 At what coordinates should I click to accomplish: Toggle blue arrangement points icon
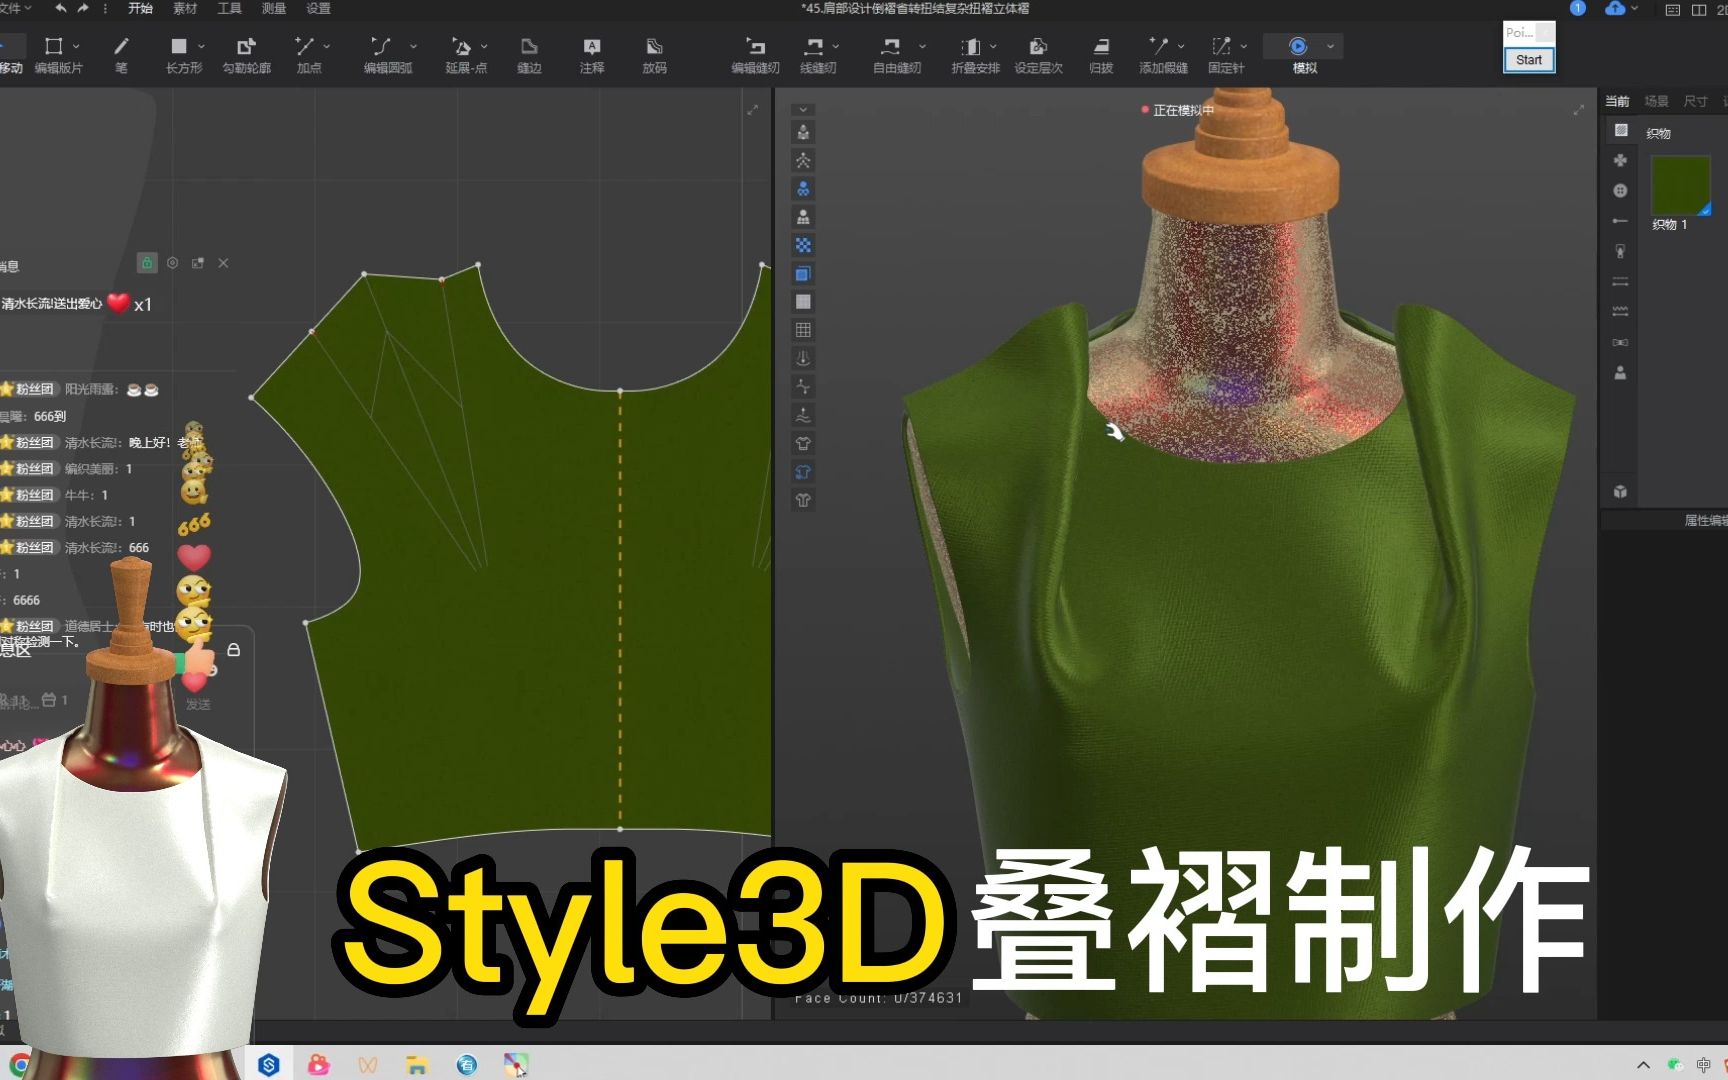click(x=803, y=188)
